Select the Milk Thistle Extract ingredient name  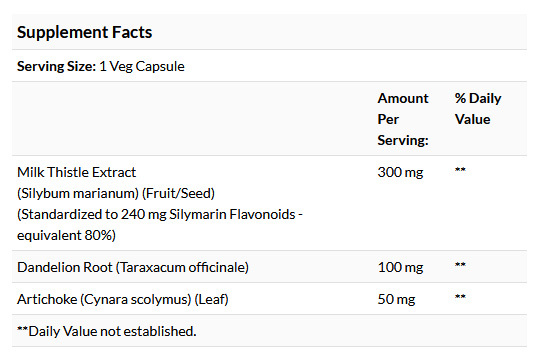[77, 172]
